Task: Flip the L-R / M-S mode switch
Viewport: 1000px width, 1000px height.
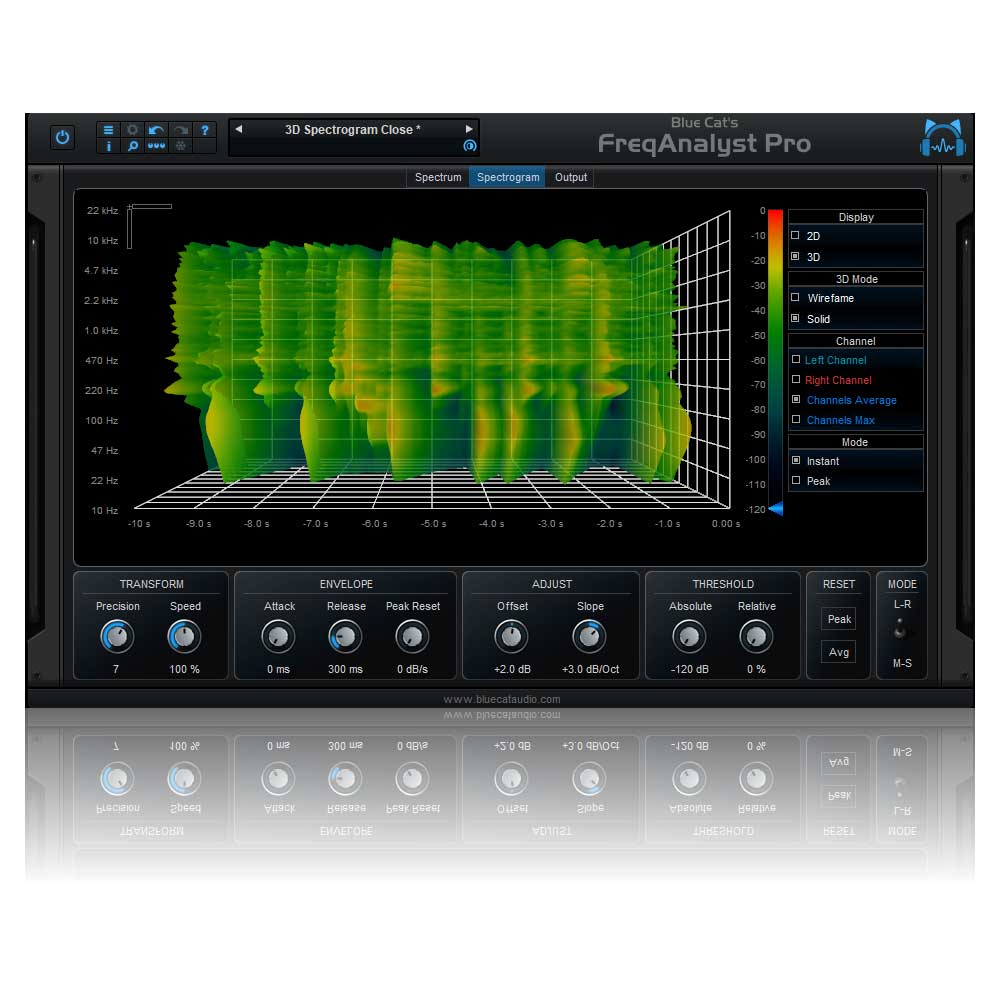Action: [901, 628]
